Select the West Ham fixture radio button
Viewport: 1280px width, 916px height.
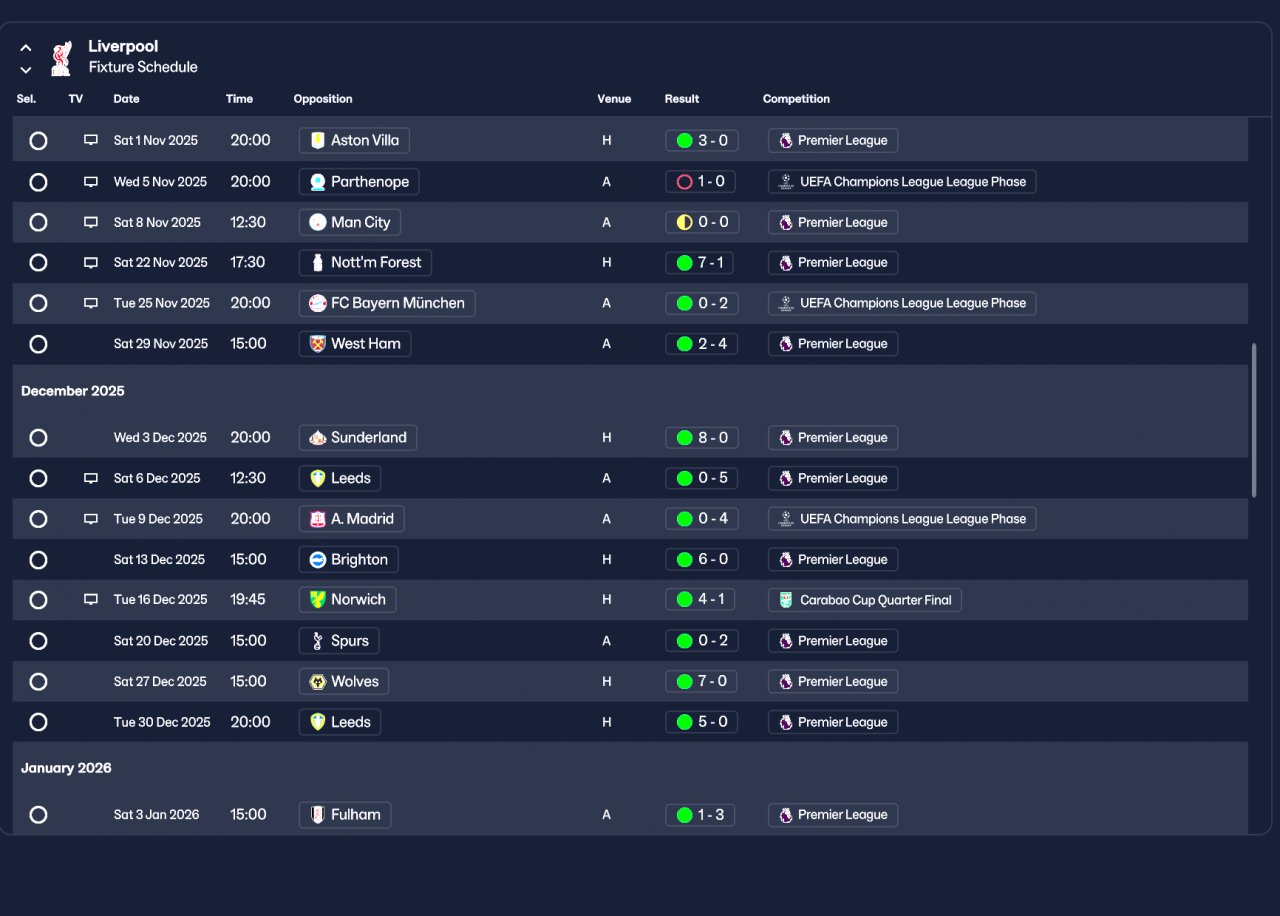tap(38, 344)
